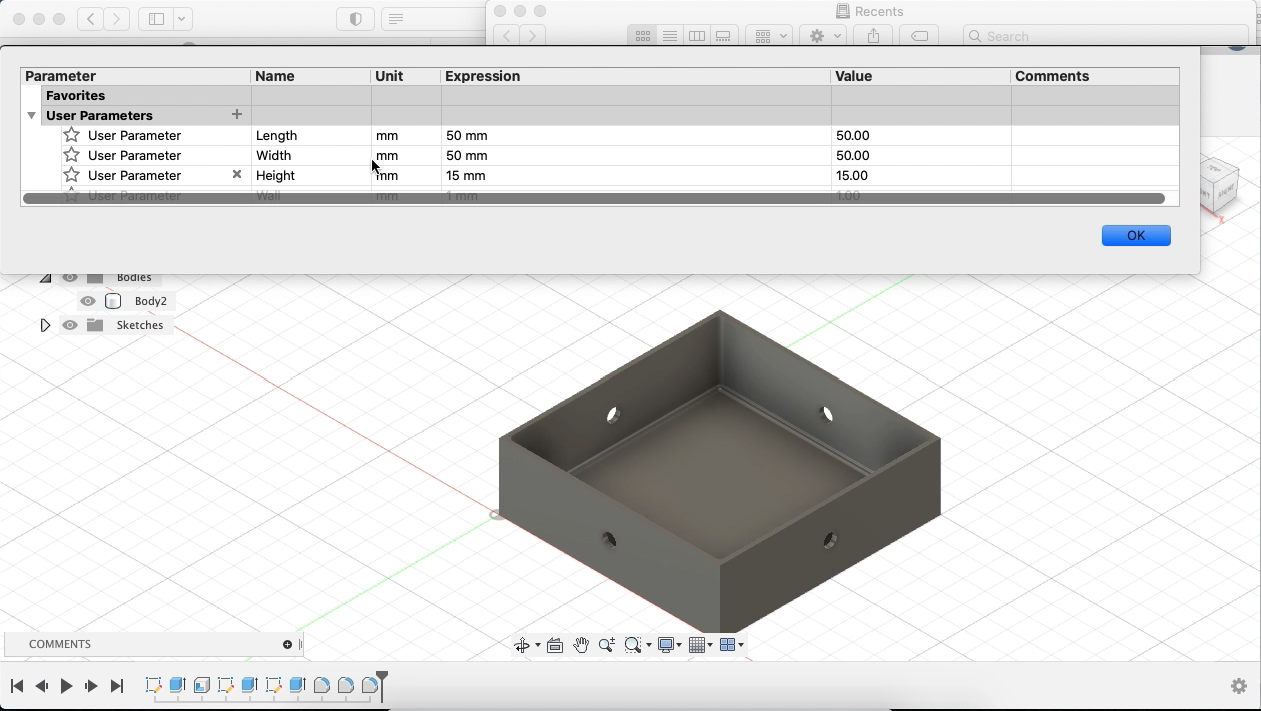Click back arrow in rear browser window
Image resolution: width=1261 pixels, height=711 pixels.
(90, 18)
